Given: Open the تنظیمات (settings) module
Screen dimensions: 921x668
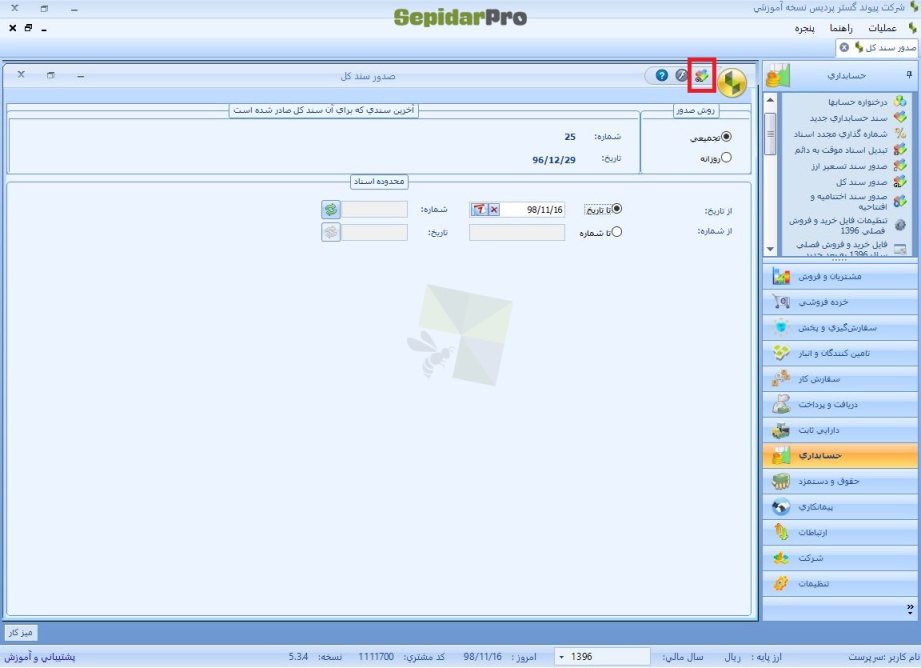Looking at the screenshot, I should pyautogui.click(x=840, y=583).
